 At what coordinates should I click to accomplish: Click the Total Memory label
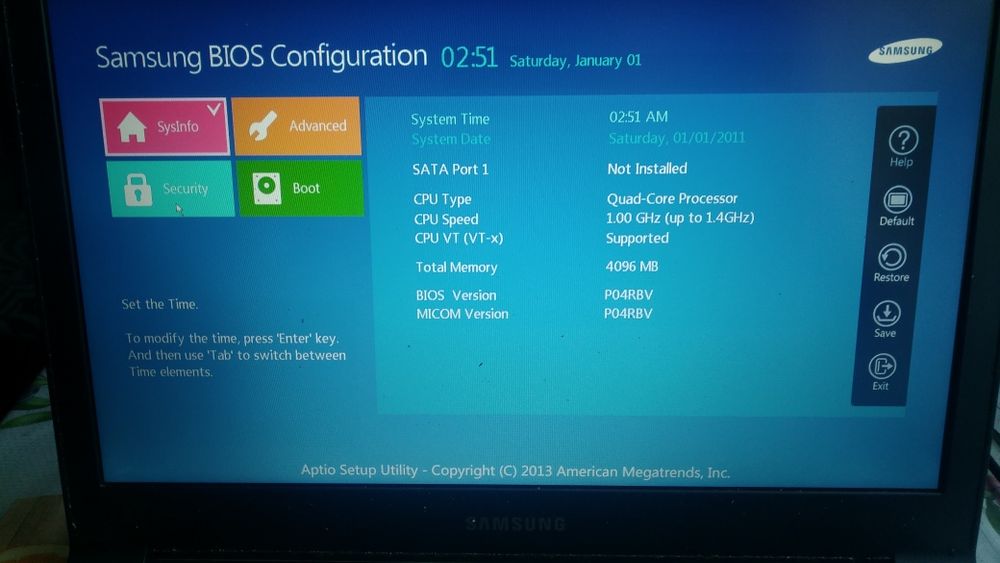coord(456,267)
